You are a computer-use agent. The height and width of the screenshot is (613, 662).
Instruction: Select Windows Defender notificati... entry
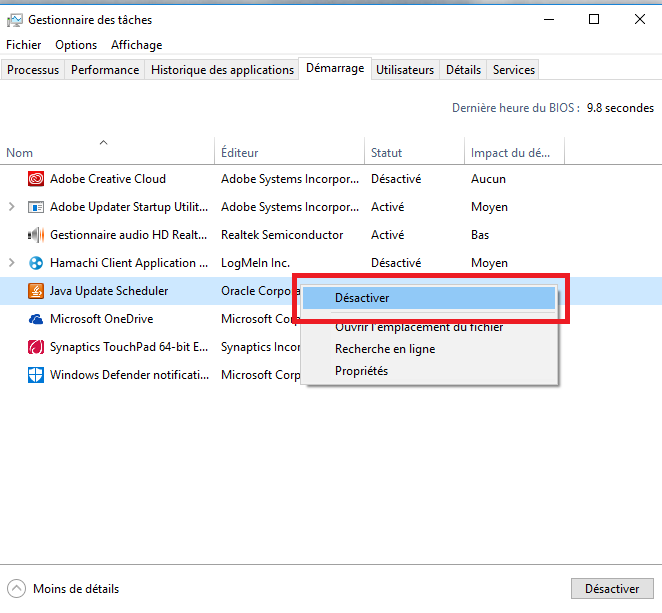129,375
